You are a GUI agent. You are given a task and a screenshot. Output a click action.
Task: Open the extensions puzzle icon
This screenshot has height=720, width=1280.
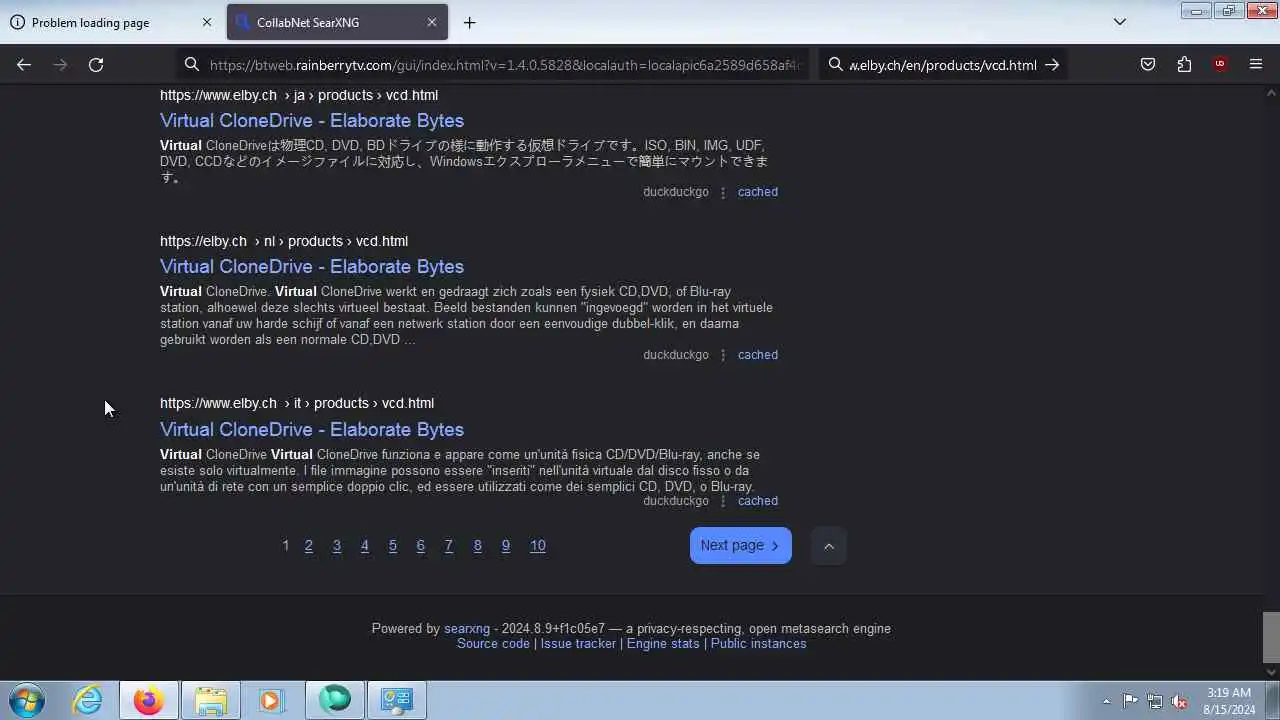click(x=1184, y=64)
